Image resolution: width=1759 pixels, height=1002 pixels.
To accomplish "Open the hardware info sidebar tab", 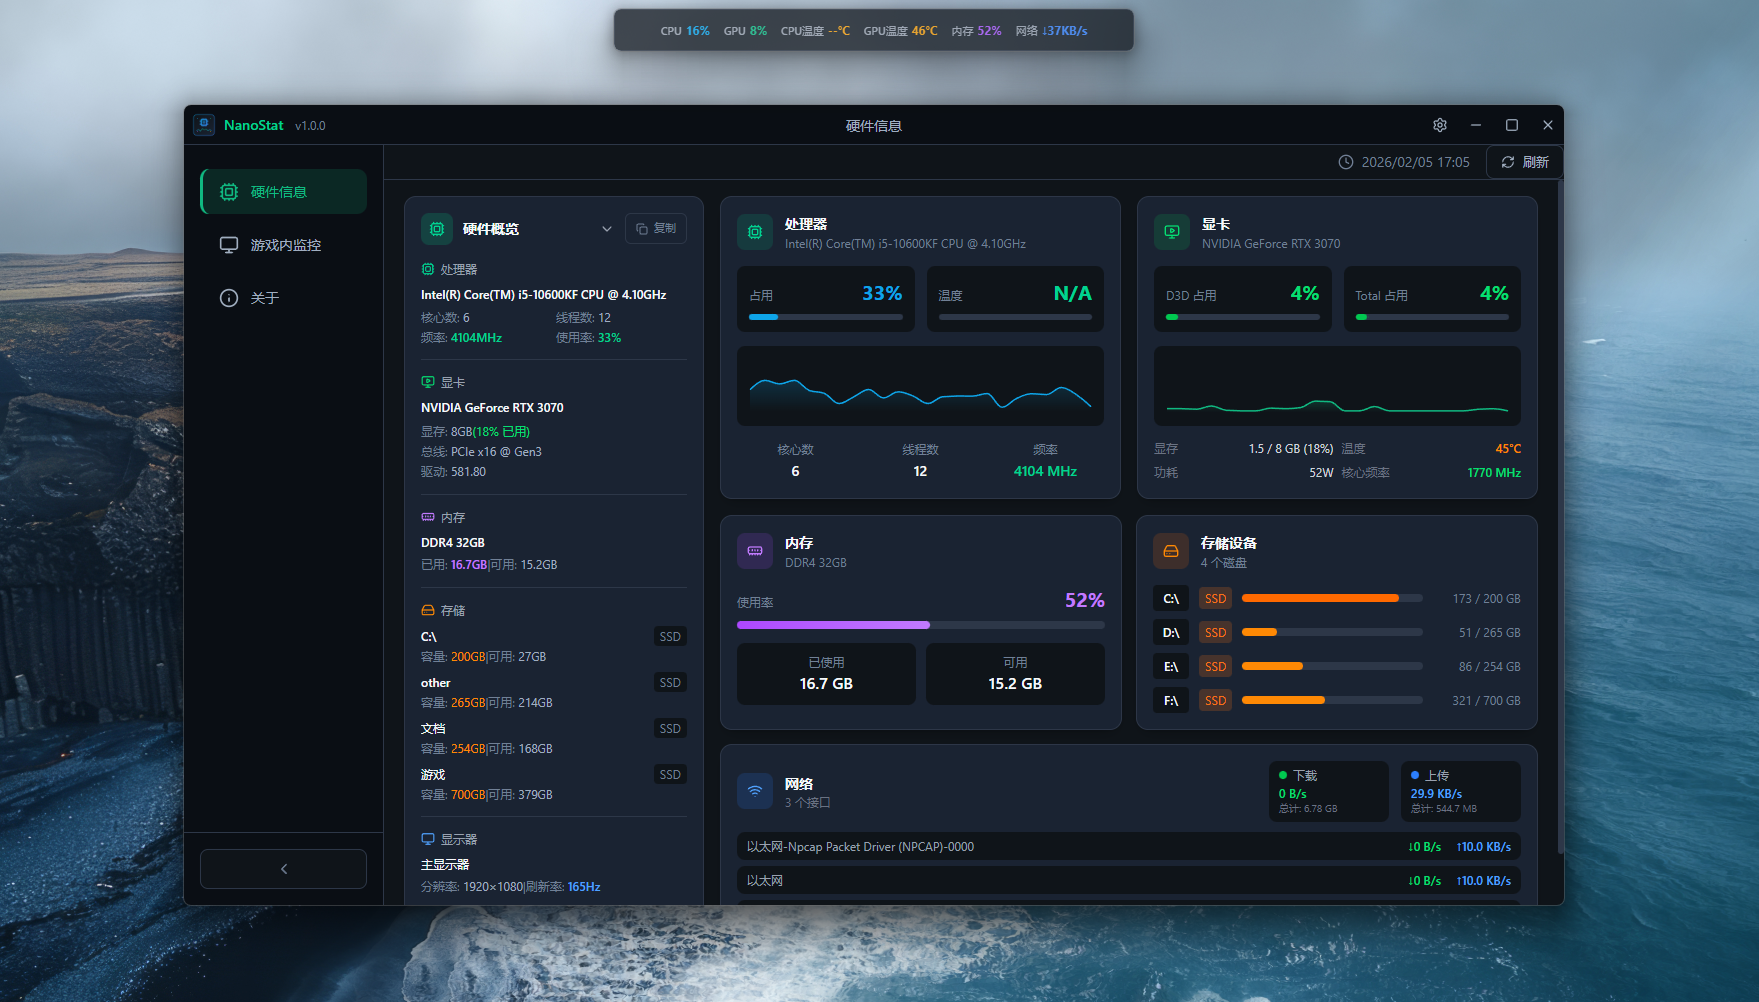I will click(284, 191).
